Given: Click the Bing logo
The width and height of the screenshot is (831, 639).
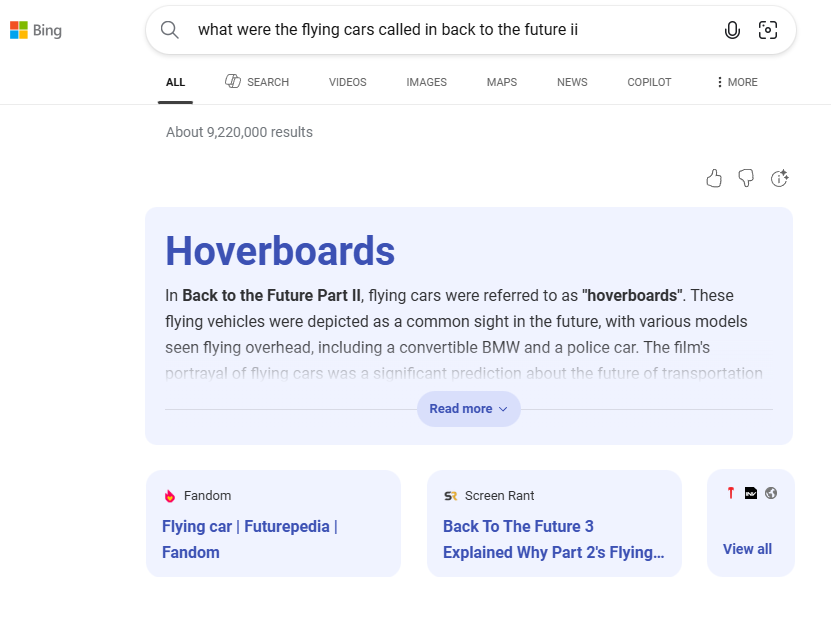Looking at the screenshot, I should (x=36, y=30).
